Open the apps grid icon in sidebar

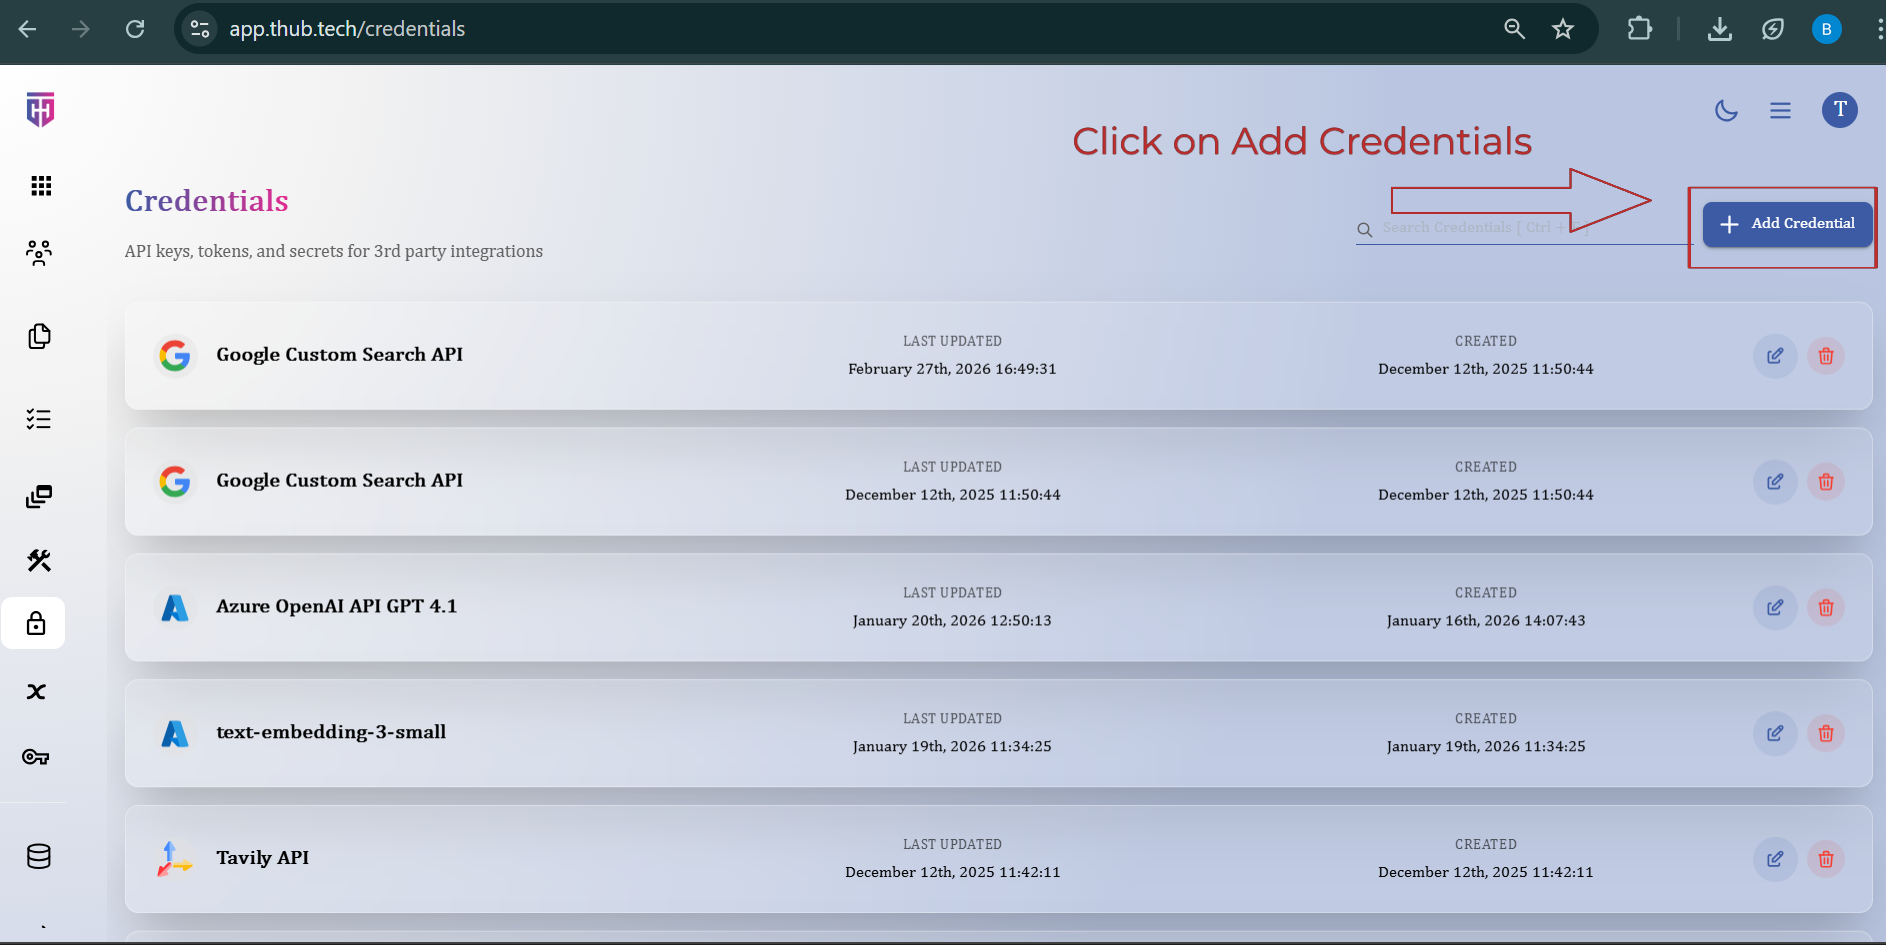[40, 186]
